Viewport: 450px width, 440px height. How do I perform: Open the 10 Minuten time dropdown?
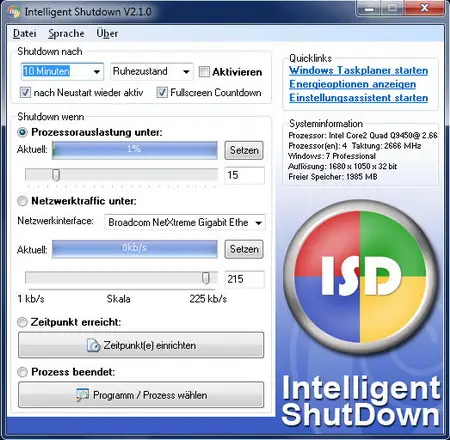tap(62, 71)
